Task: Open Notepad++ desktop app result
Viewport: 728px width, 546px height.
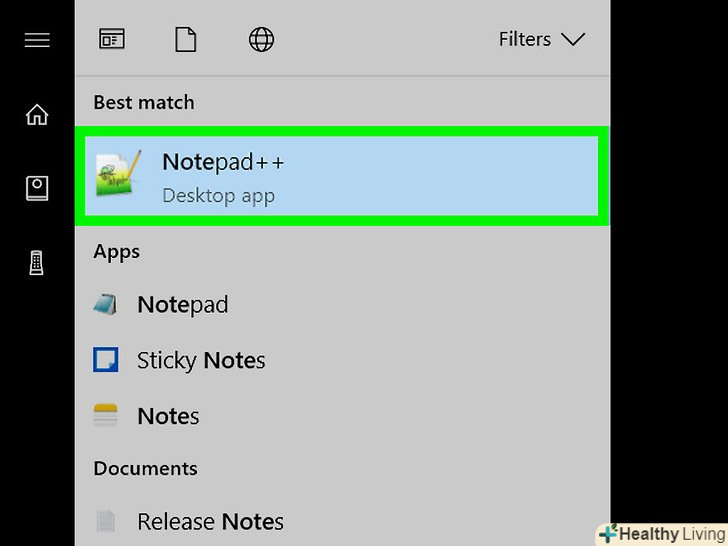Action: pyautogui.click(x=342, y=176)
